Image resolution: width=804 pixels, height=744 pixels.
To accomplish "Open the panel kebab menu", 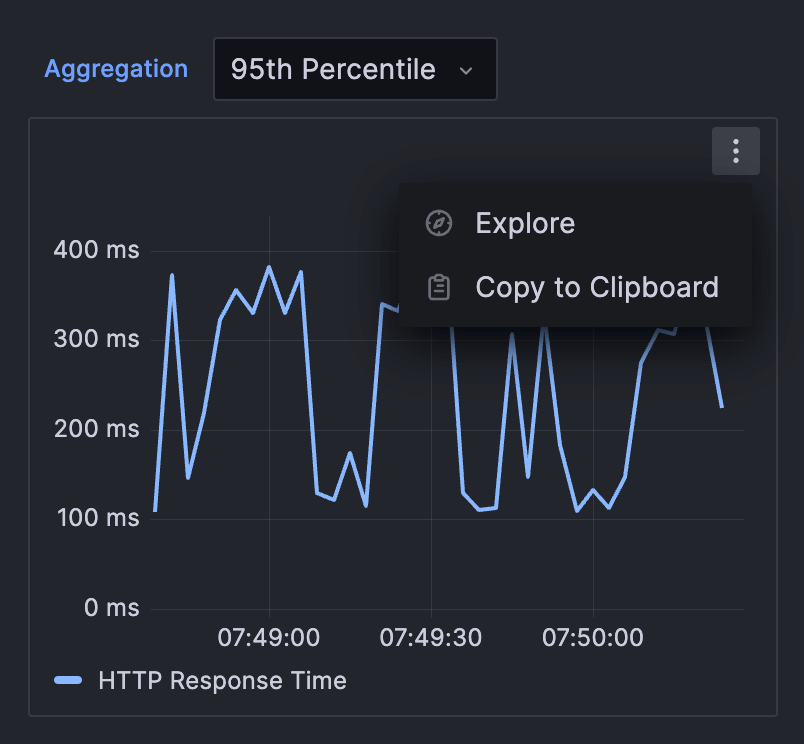I will [735, 151].
